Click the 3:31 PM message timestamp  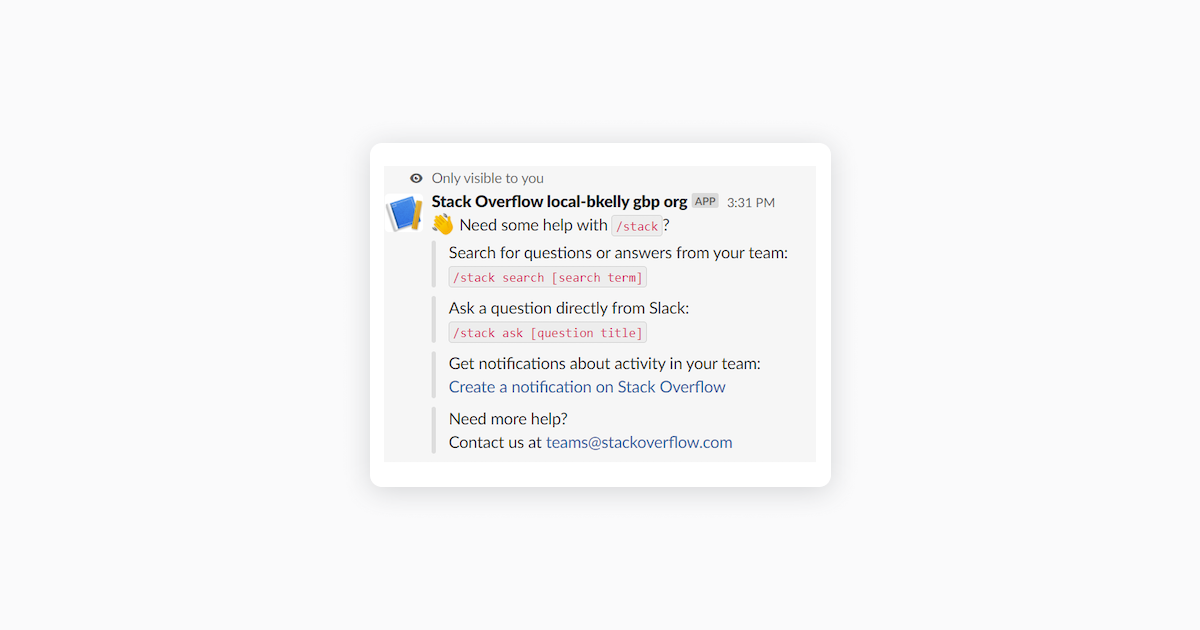(x=751, y=202)
